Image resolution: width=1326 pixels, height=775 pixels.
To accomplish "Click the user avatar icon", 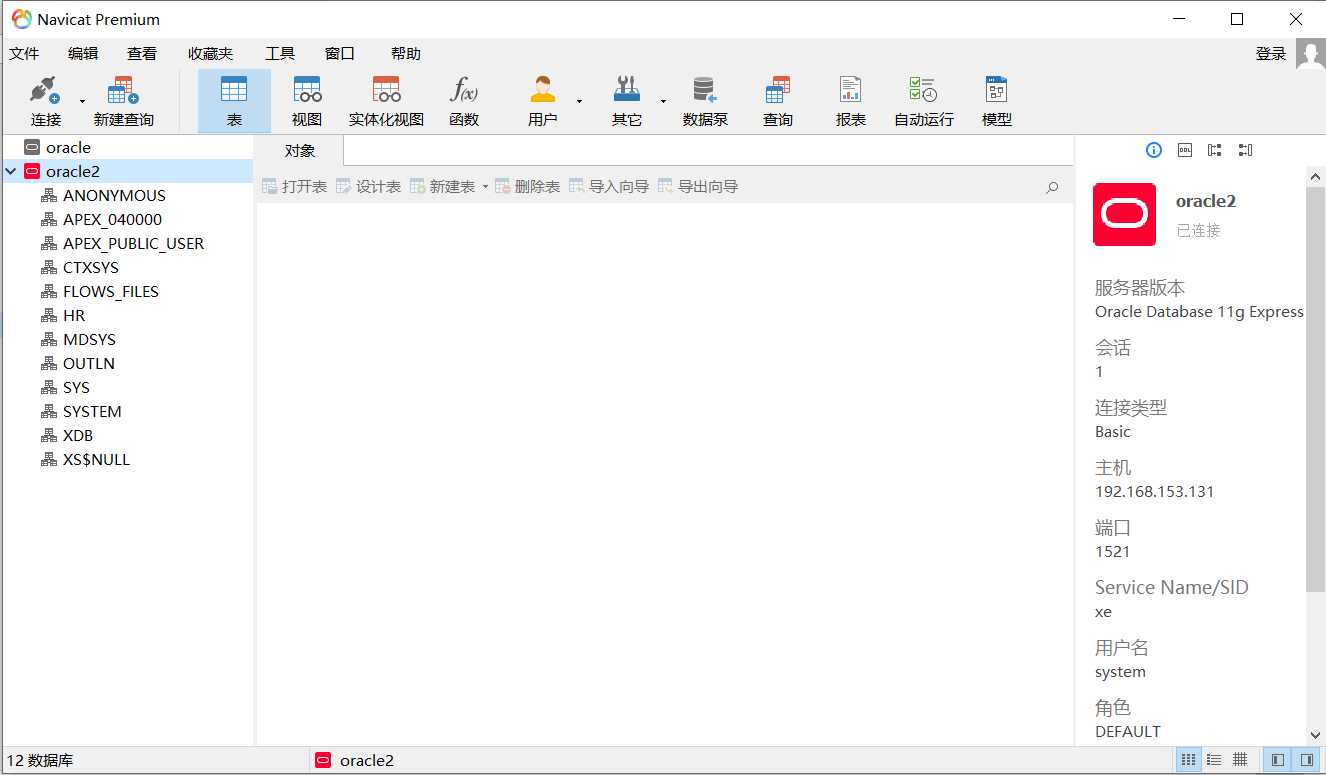I will click(1310, 54).
